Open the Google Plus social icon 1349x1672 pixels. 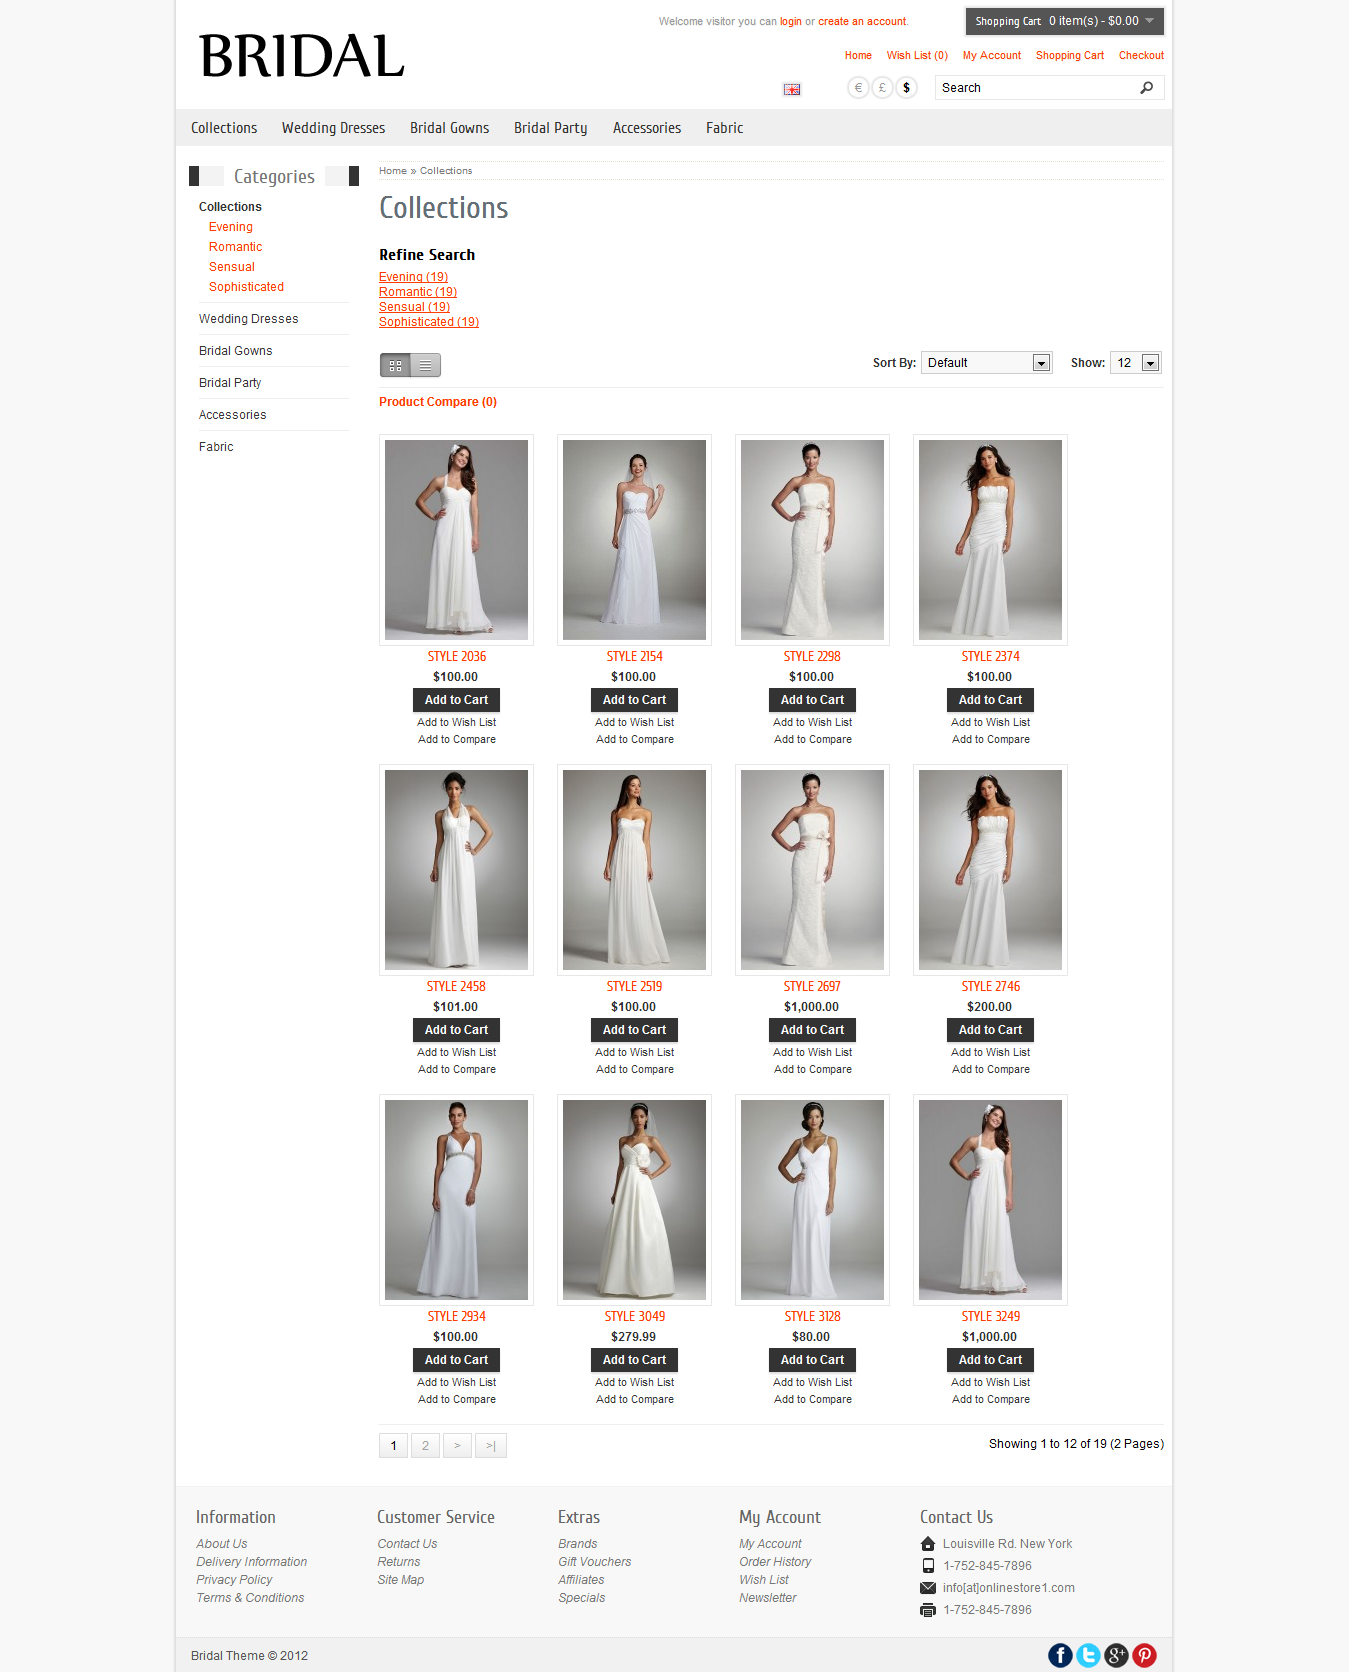pos(1116,1655)
